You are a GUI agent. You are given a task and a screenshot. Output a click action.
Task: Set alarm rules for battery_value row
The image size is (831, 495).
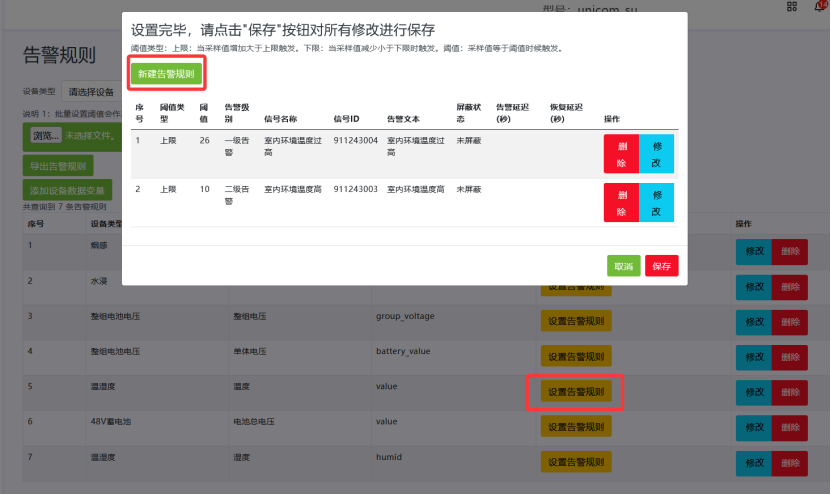(x=575, y=355)
